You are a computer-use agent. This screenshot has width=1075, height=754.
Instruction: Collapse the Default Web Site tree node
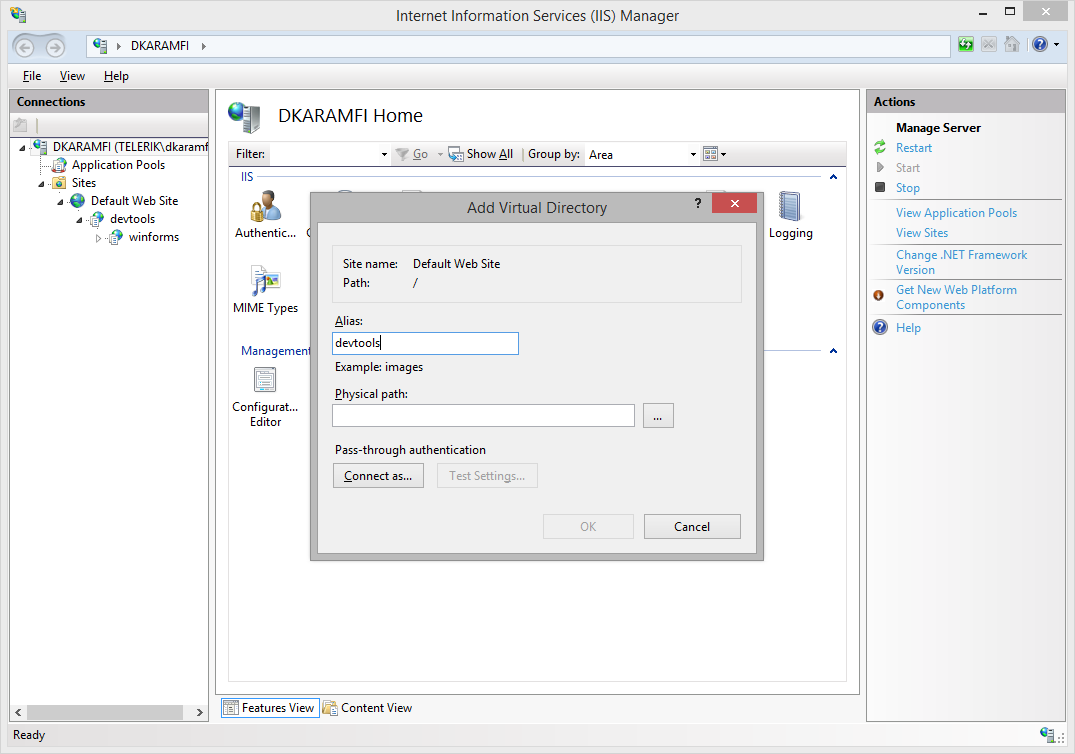pyautogui.click(x=60, y=201)
